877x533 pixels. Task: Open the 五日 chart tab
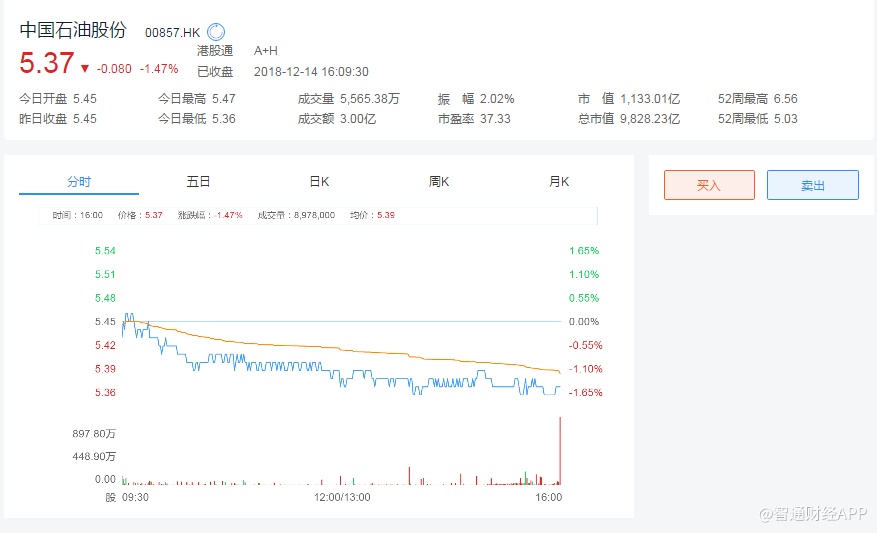tap(199, 182)
